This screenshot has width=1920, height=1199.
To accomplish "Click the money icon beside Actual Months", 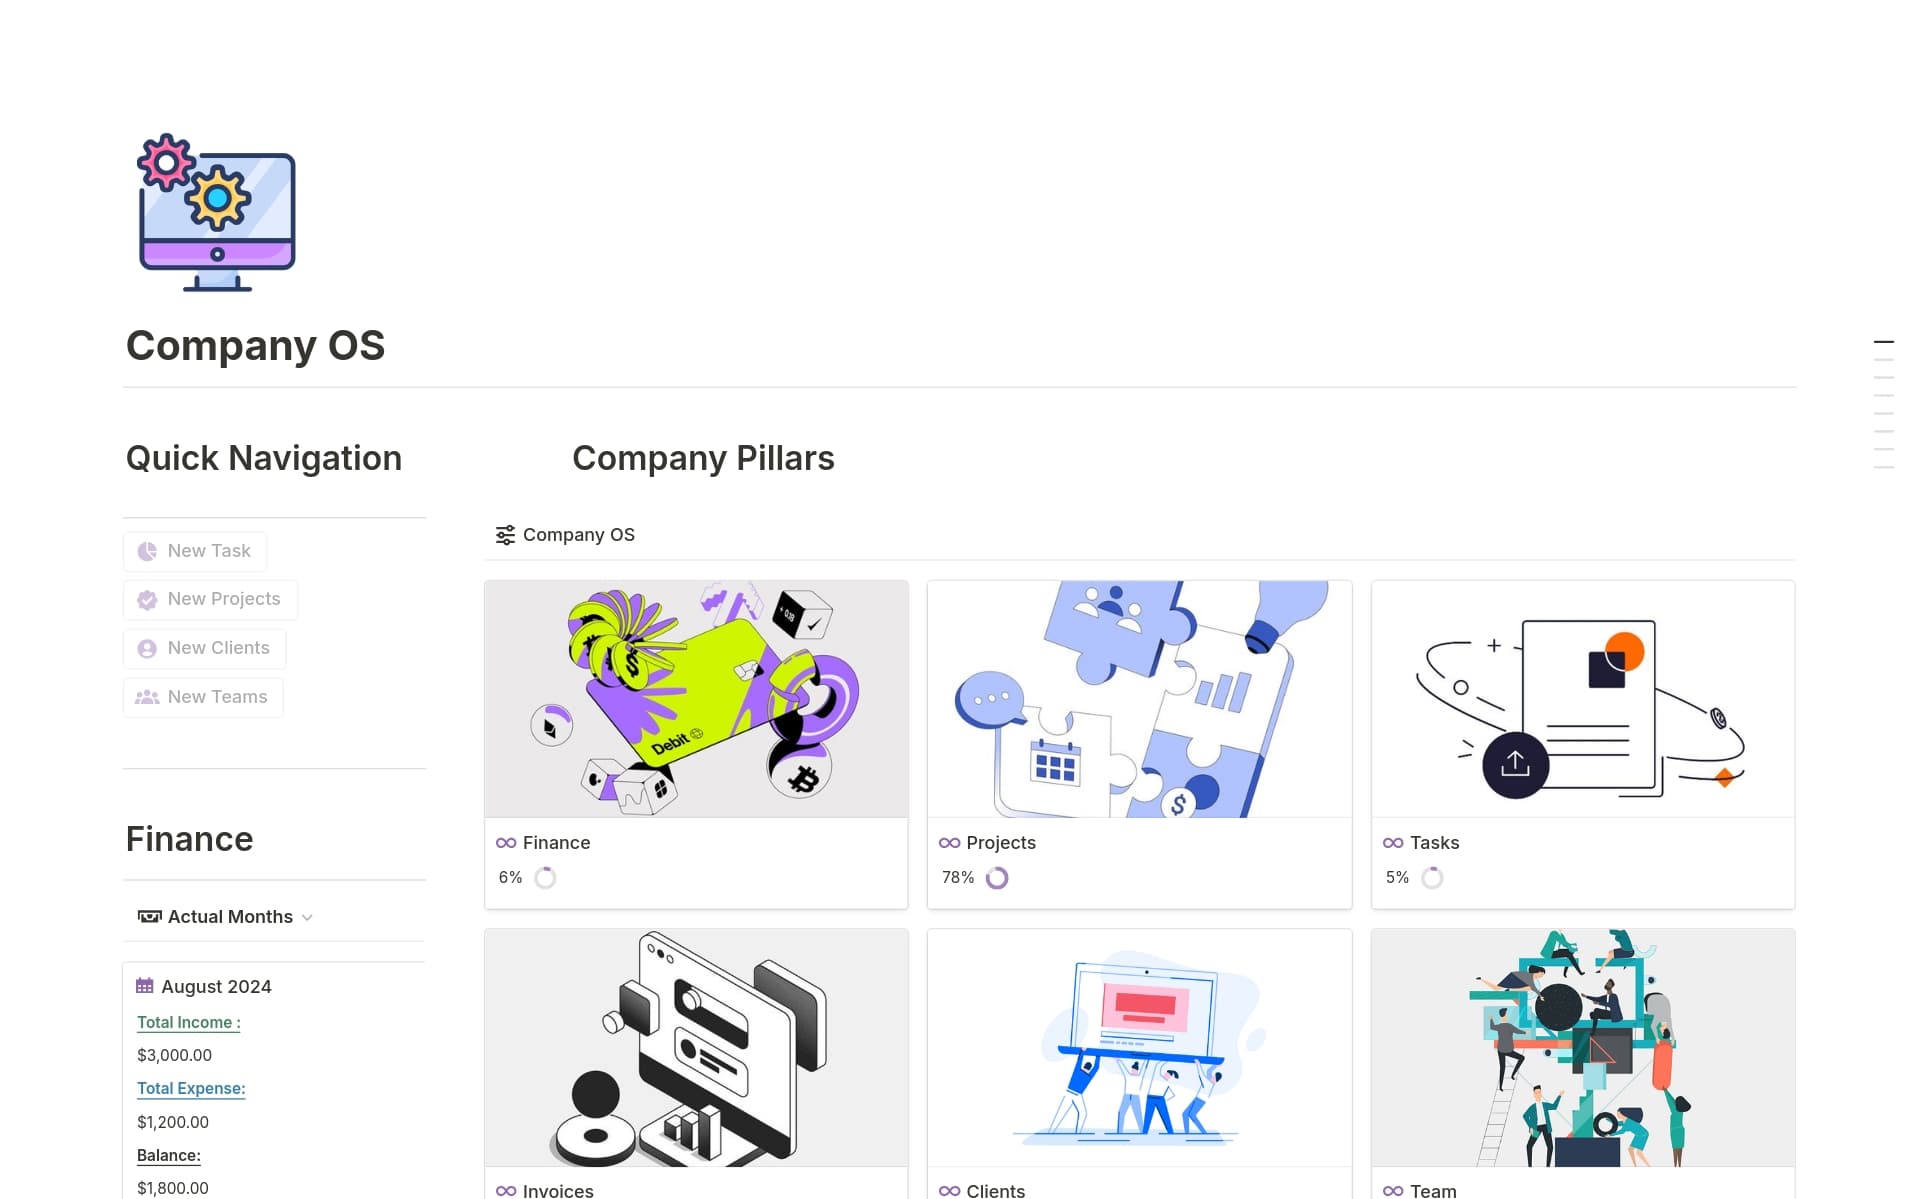I will [148, 916].
